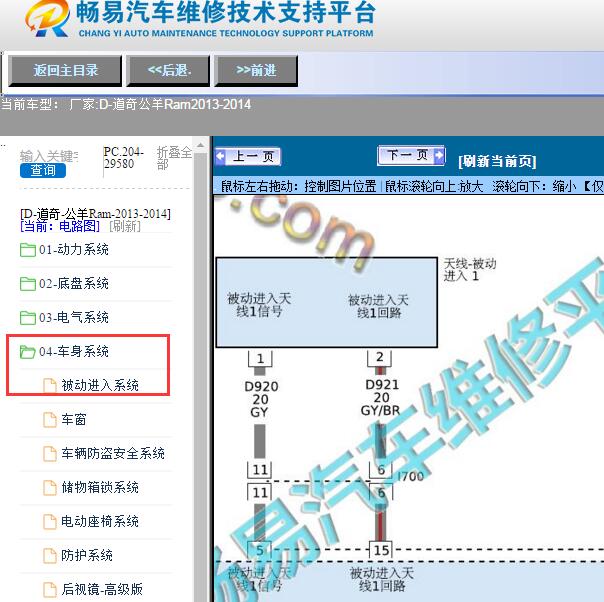Click 折叠全部 to collapse all folders
This screenshot has width=604, height=602.
click(174, 158)
